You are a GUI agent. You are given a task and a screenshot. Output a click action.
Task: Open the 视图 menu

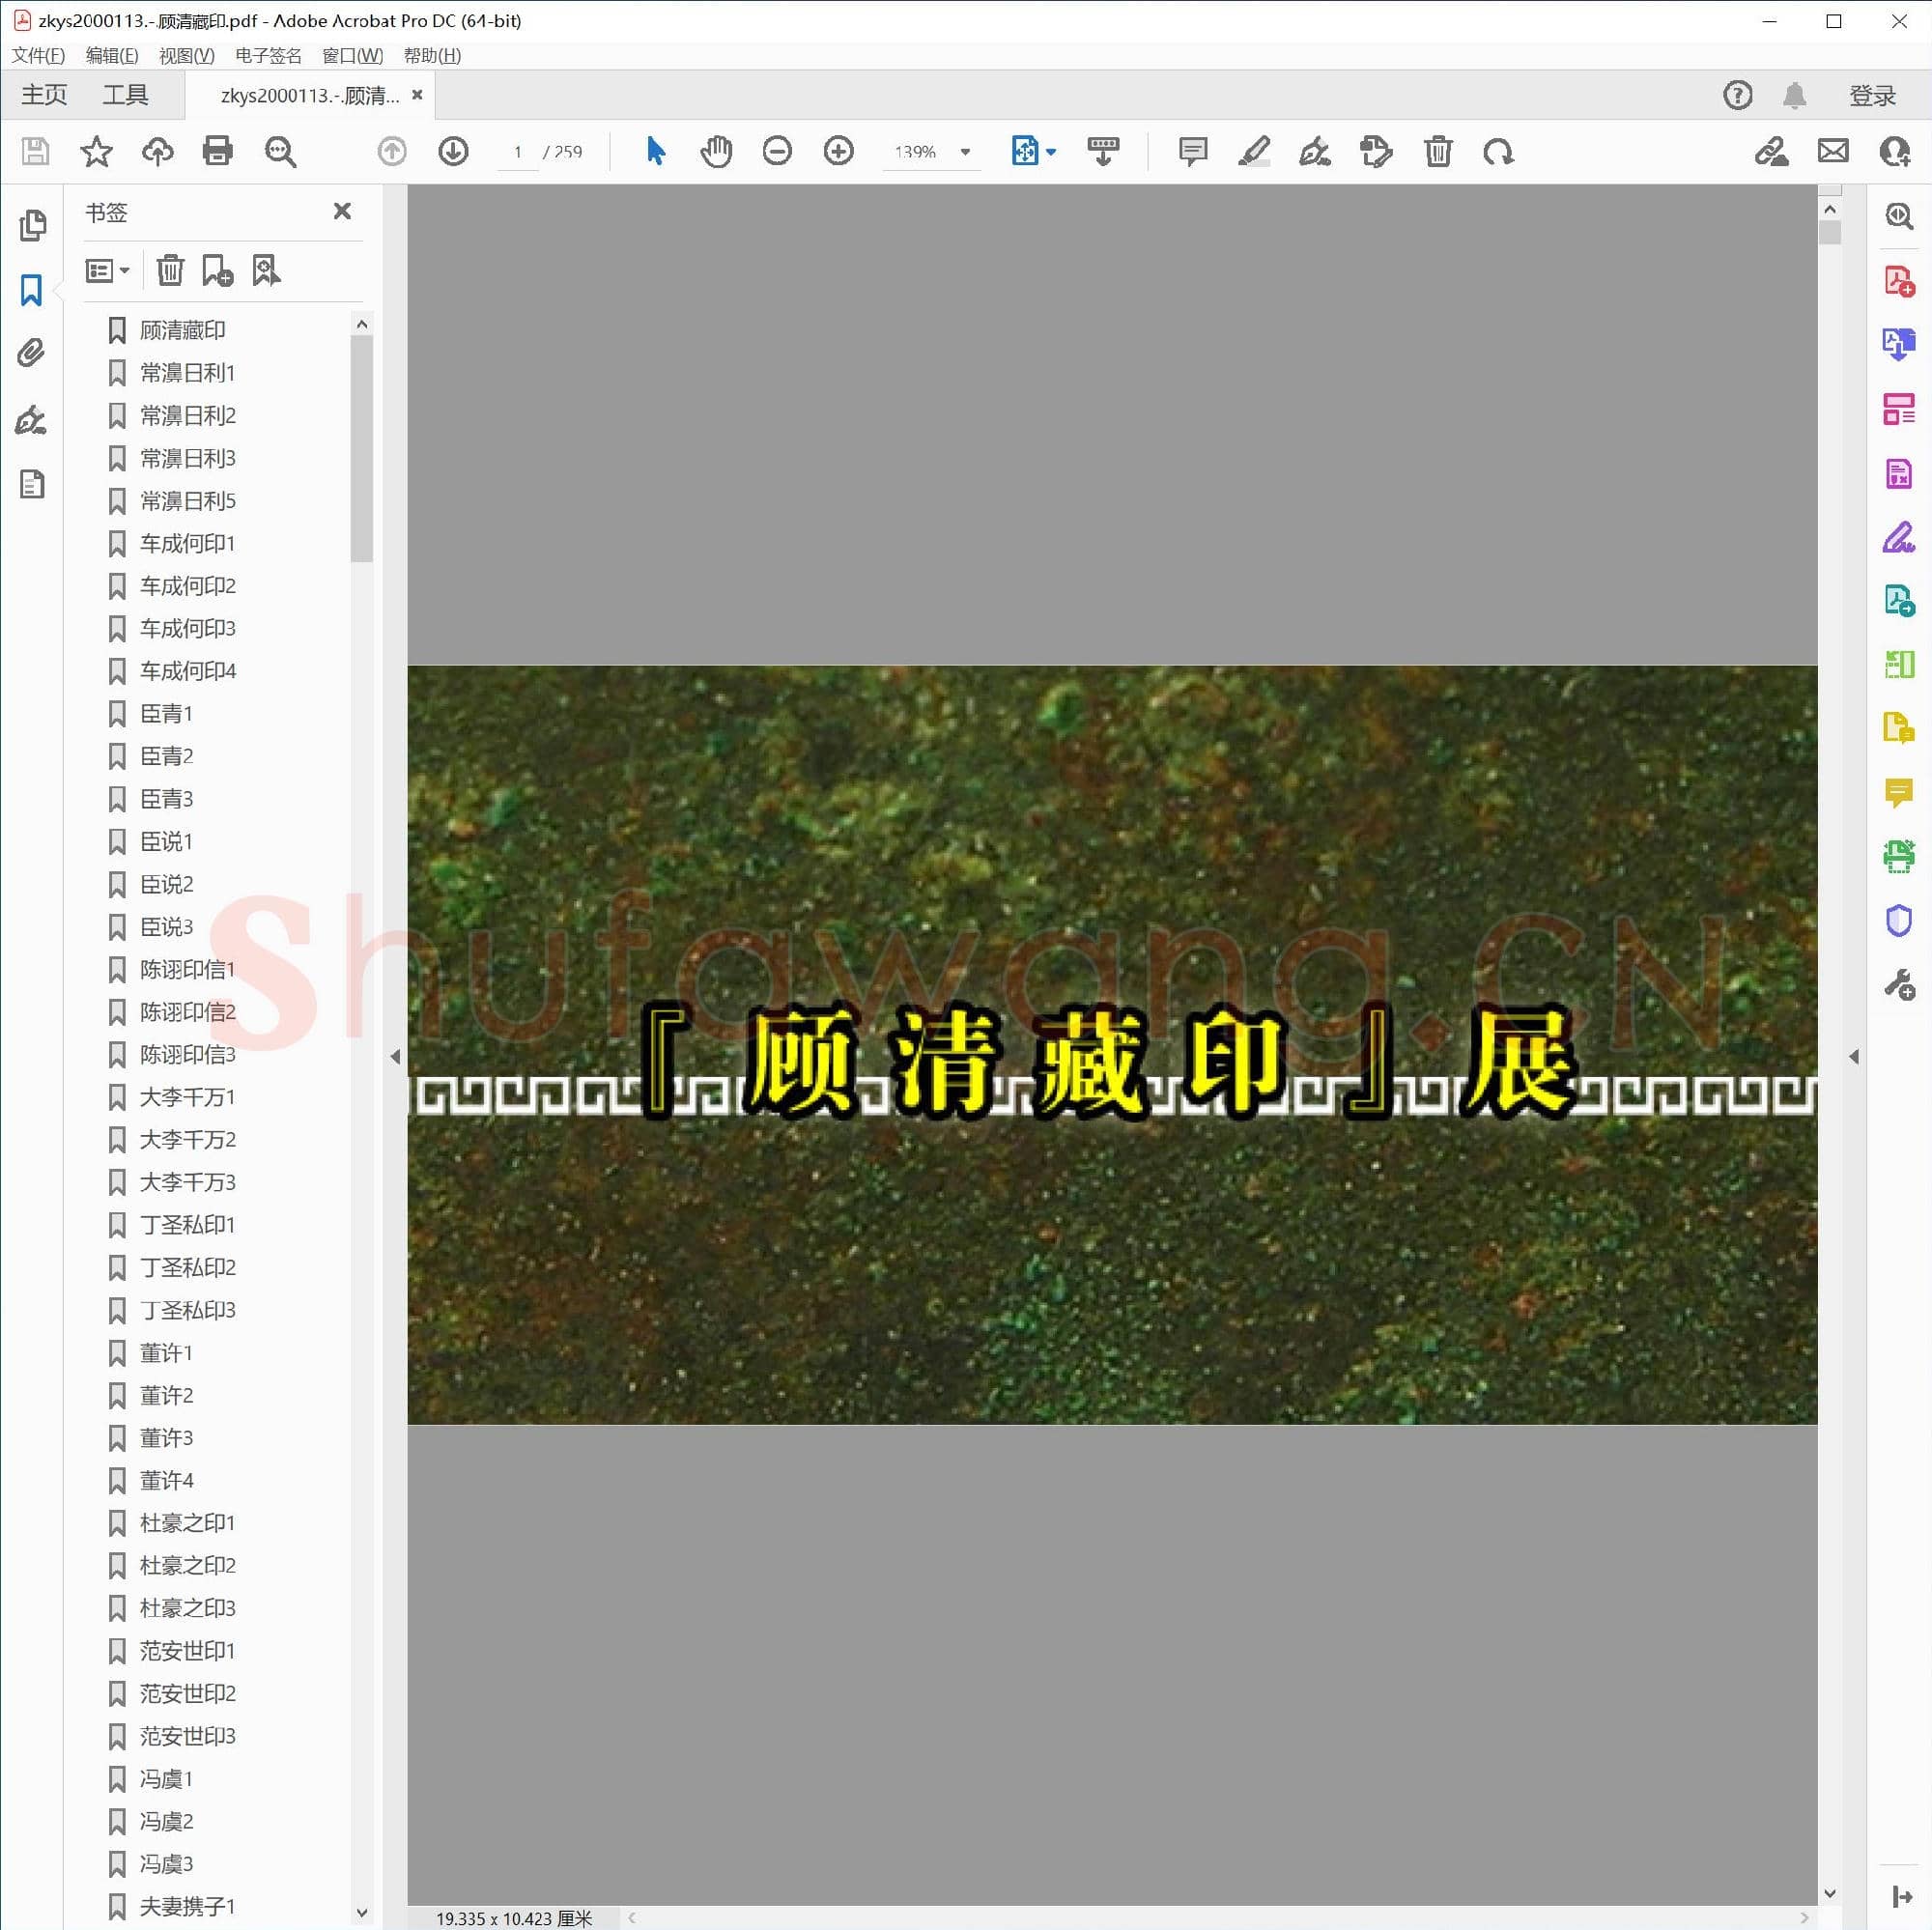point(186,56)
